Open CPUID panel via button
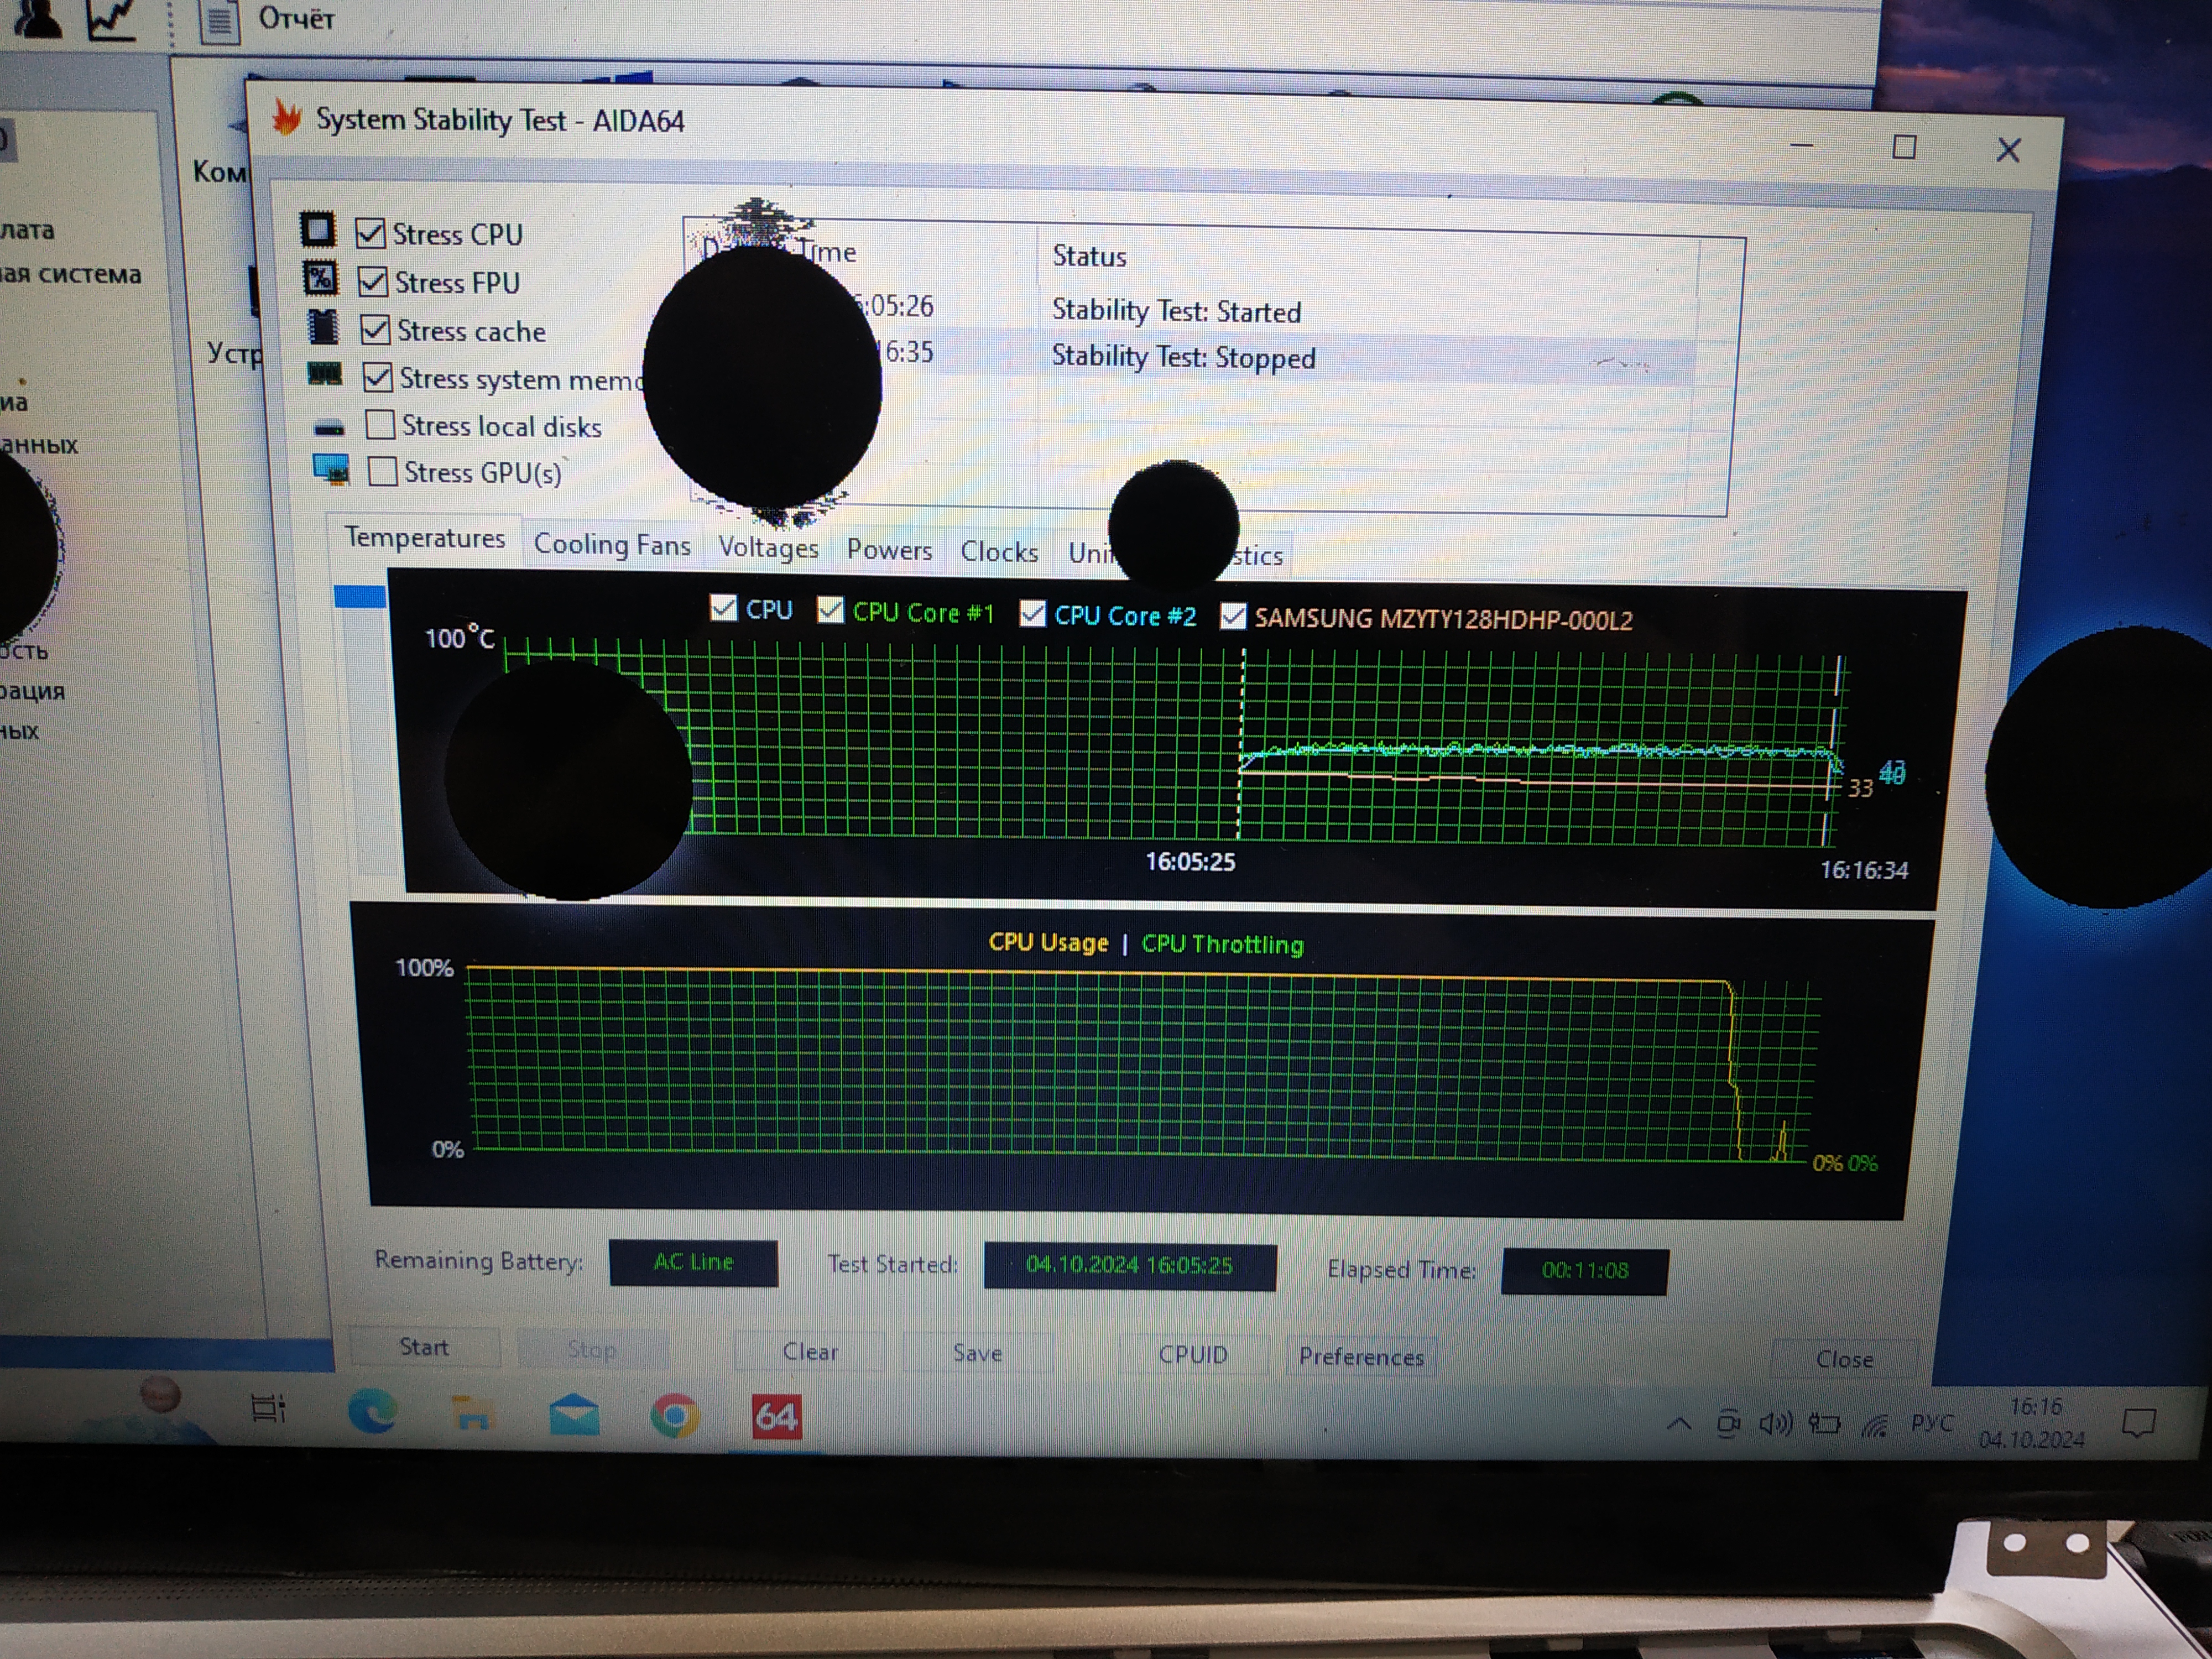The width and height of the screenshot is (2212, 1659). pos(1192,1355)
